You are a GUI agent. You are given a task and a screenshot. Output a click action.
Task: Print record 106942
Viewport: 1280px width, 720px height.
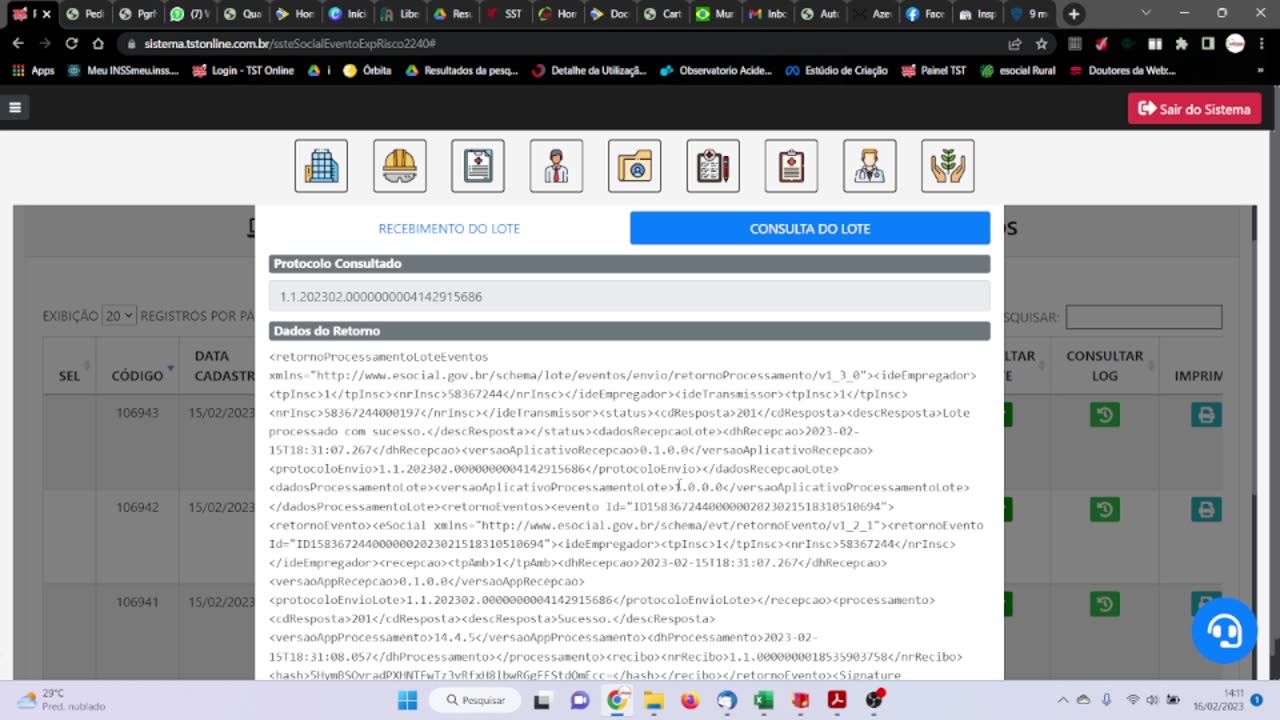(x=1206, y=509)
